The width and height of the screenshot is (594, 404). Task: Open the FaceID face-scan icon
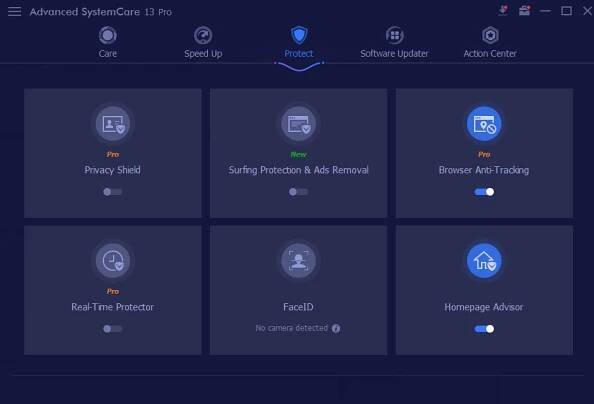click(x=299, y=260)
